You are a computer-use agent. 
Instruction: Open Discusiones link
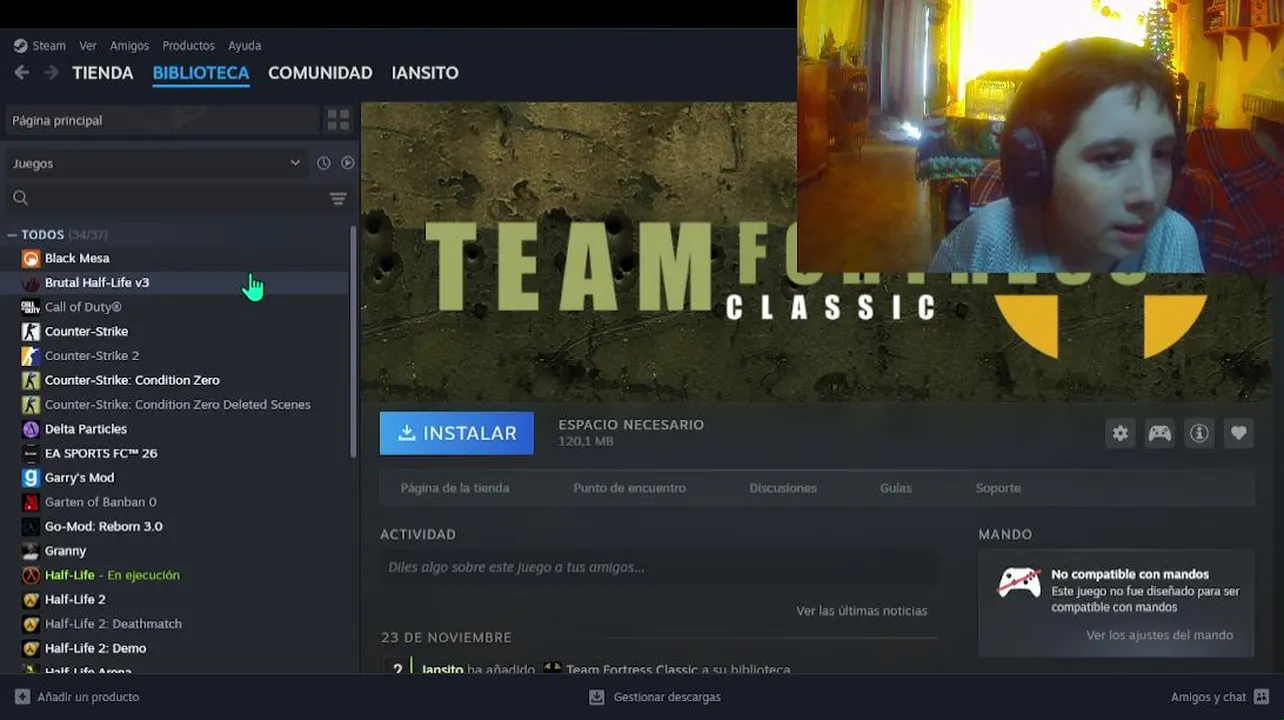pyautogui.click(x=783, y=488)
